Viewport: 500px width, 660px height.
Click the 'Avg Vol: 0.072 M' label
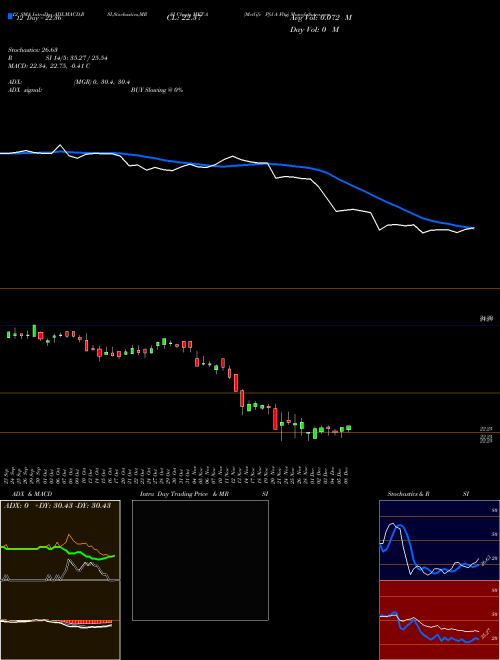[321, 18]
